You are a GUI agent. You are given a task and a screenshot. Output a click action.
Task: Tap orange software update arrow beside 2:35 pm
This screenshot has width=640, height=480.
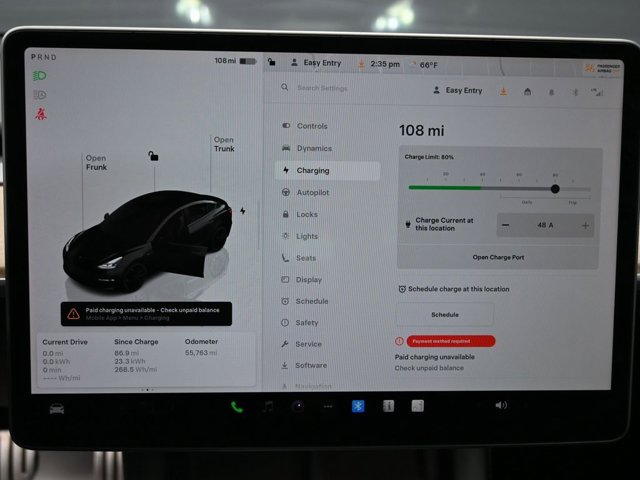(x=361, y=64)
